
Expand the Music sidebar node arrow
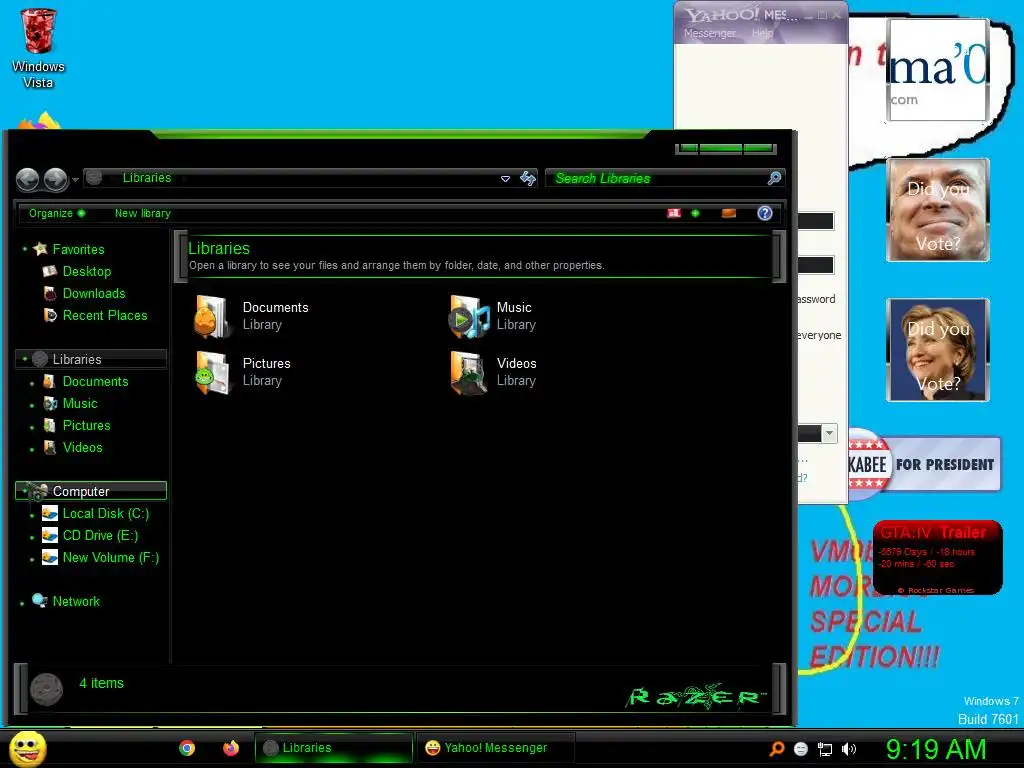[x=32, y=406]
